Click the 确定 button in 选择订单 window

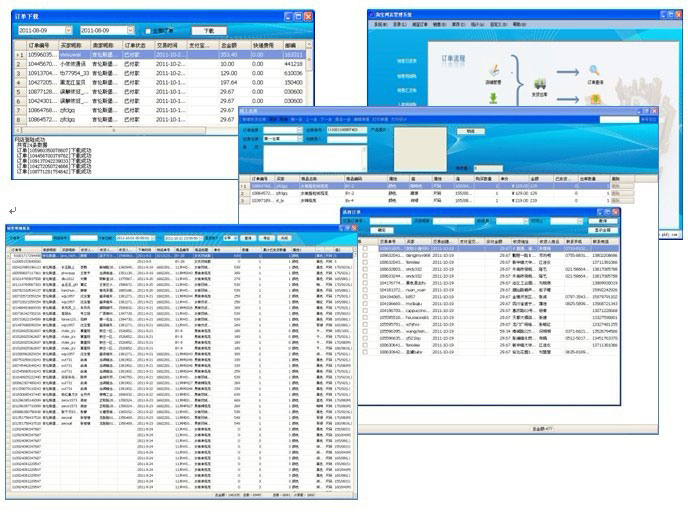[382, 230]
